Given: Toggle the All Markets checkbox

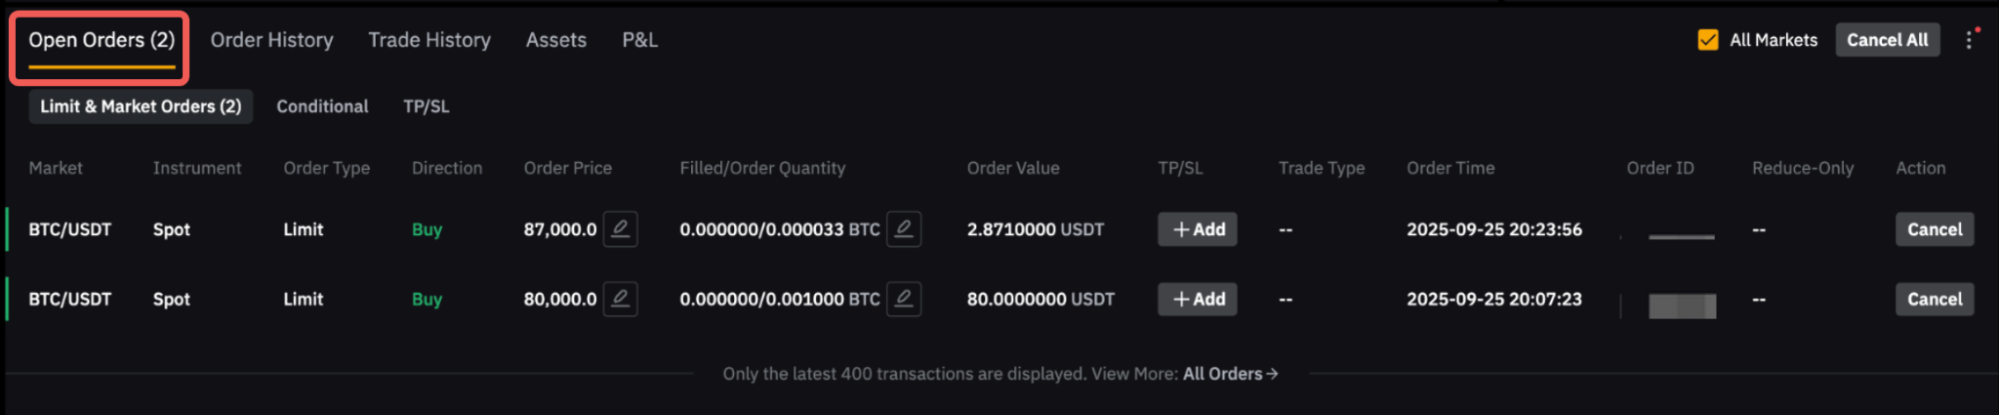Looking at the screenshot, I should pyautogui.click(x=1708, y=40).
